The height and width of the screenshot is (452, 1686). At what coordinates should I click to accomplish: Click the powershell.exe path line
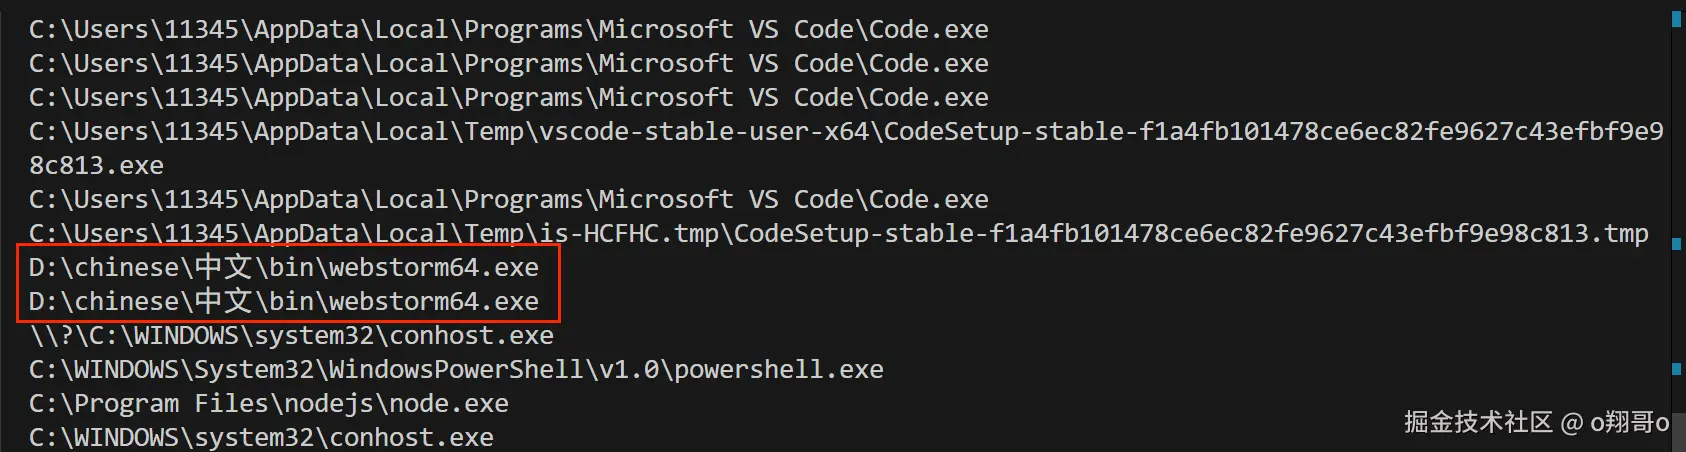point(455,370)
